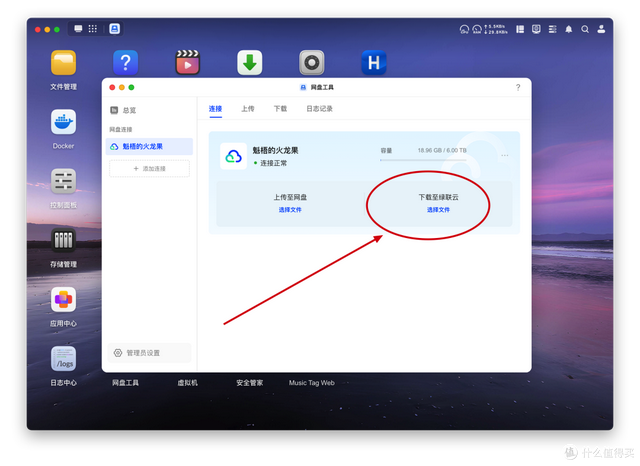Open the blue question-mark help app icon
This screenshot has height=466, width=640.
tap(125, 63)
